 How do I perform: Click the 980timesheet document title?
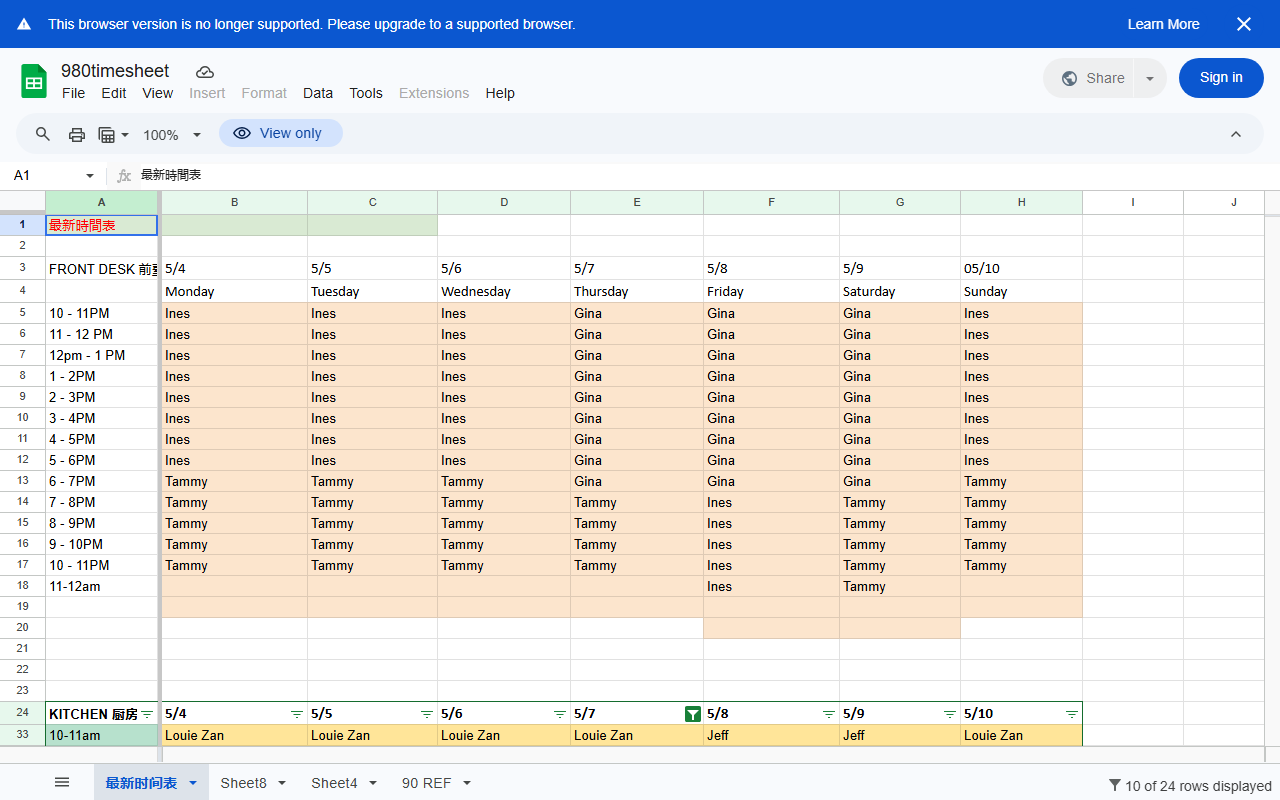(115, 71)
